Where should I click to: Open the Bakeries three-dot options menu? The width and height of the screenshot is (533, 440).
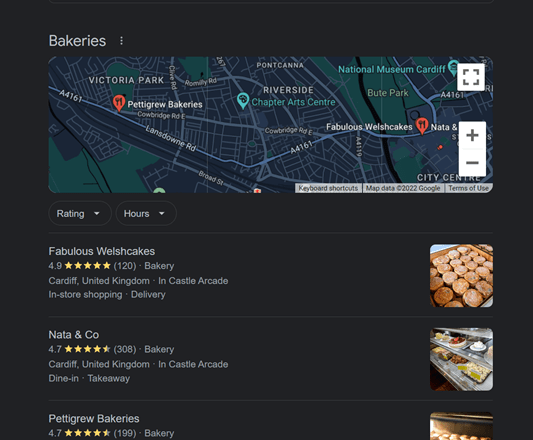coord(121,41)
